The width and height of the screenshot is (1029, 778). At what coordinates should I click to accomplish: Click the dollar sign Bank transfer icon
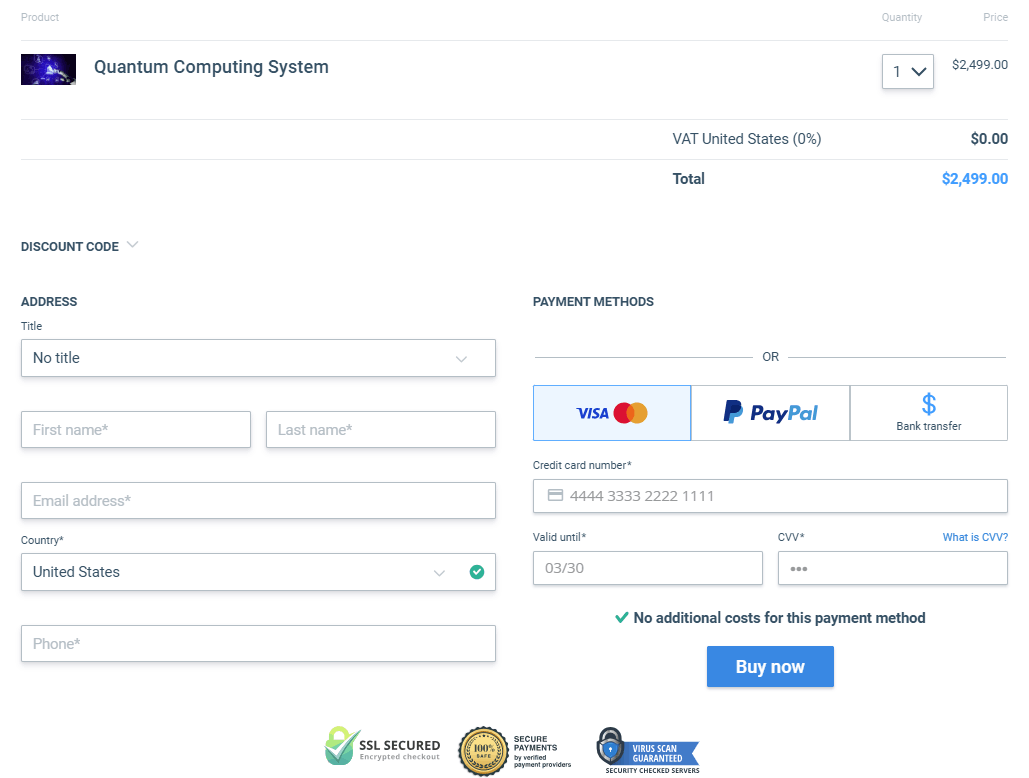pyautogui.click(x=928, y=403)
